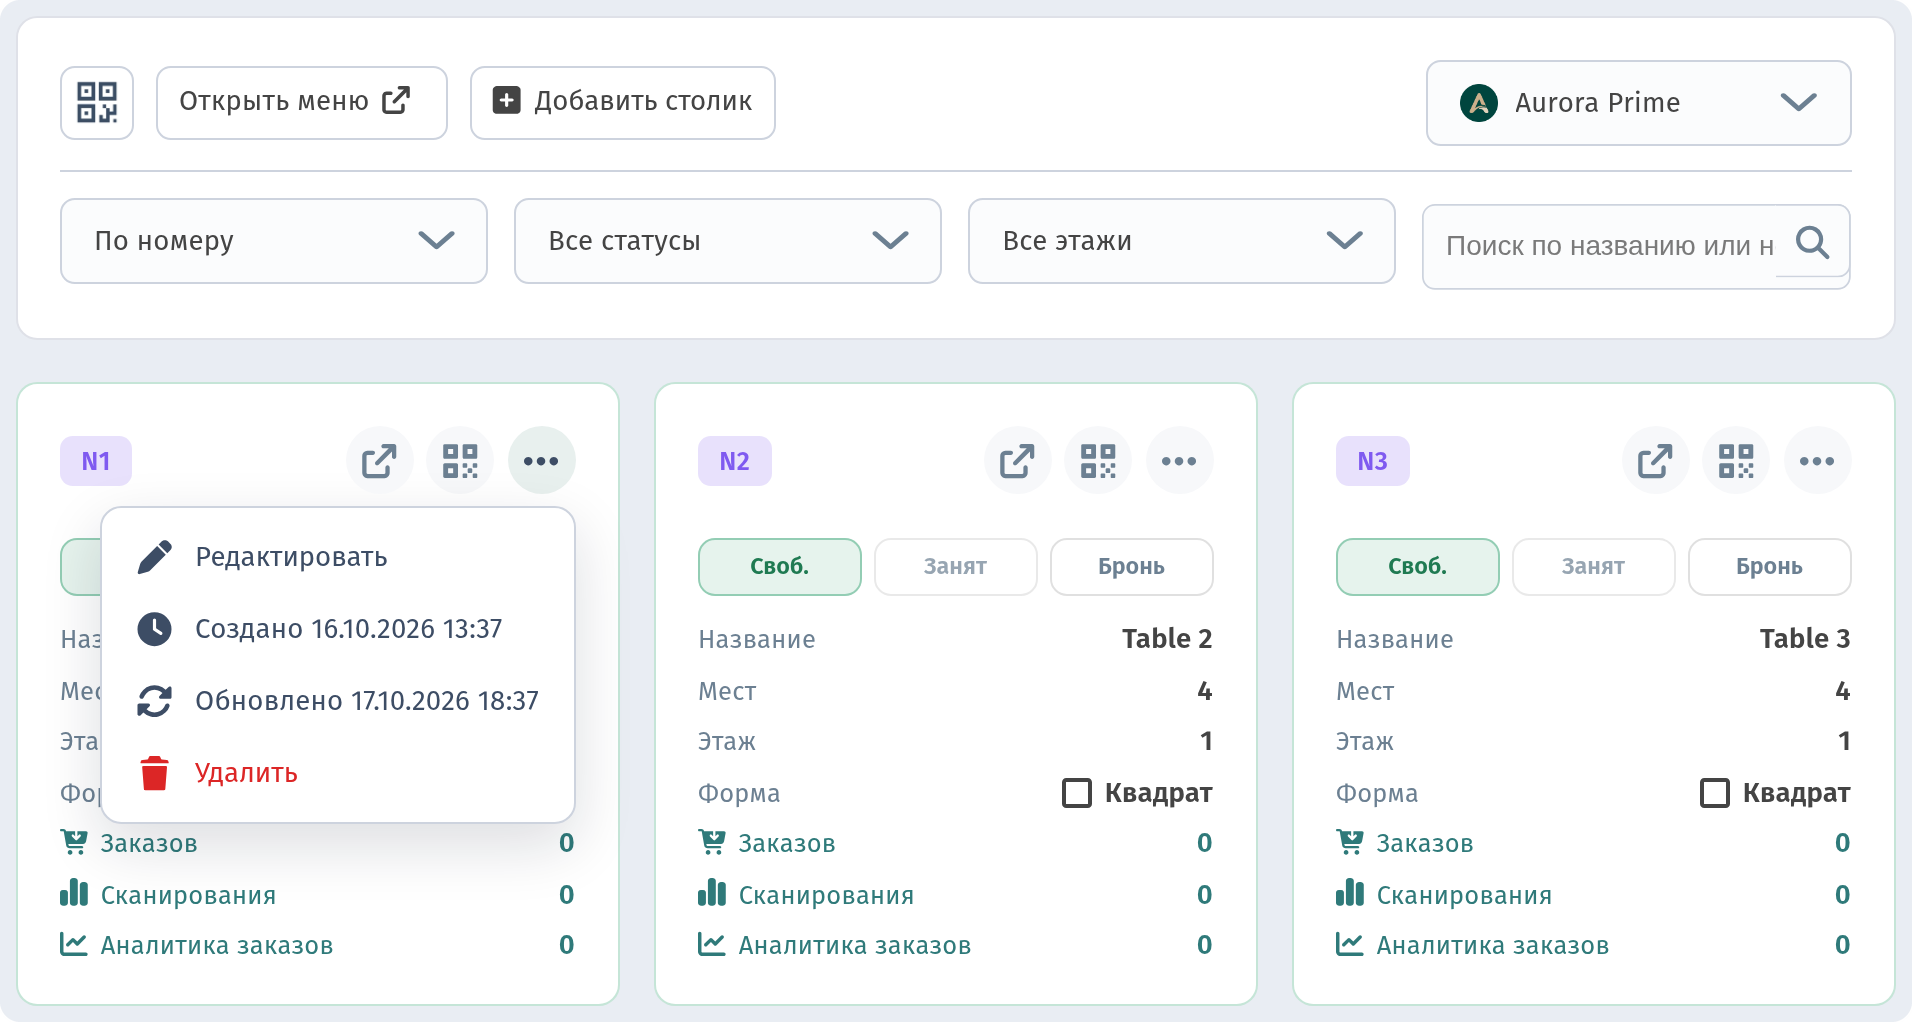Image resolution: width=1912 pixels, height=1022 pixels.
Task: Open table N2 external link icon
Action: [x=1018, y=461]
